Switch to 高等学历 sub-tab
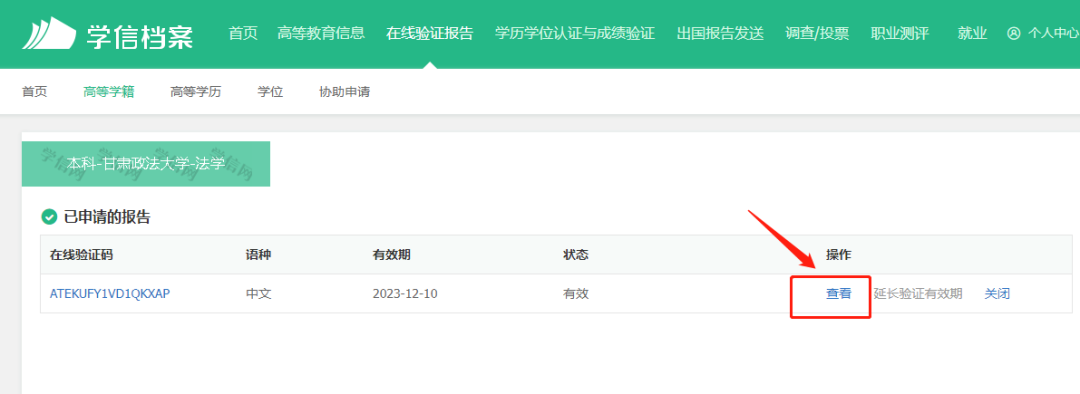1080x394 pixels. point(196,92)
